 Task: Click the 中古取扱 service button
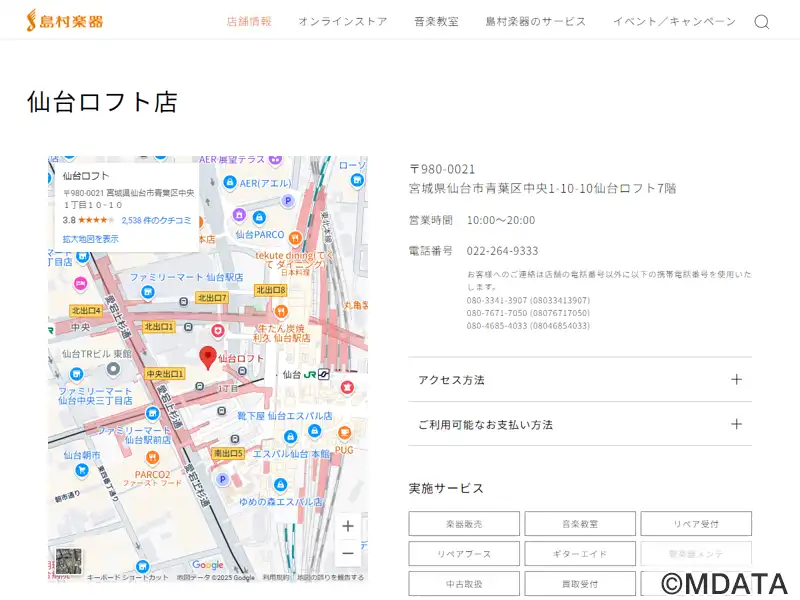[x=464, y=584]
